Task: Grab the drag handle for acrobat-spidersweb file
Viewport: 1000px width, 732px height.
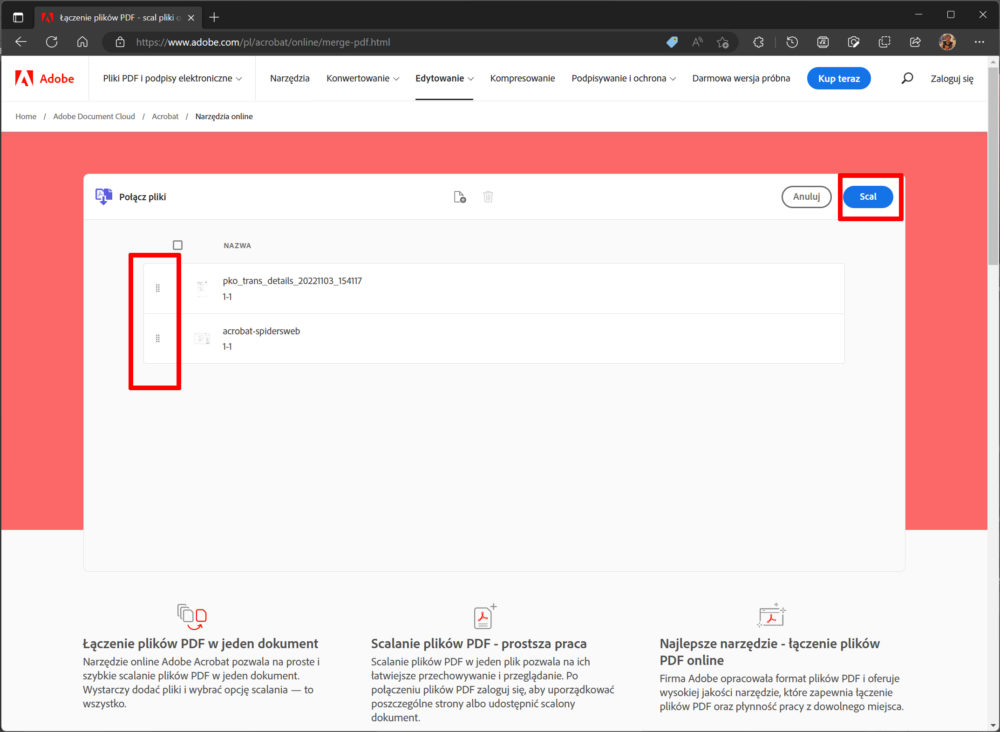Action: 158,339
